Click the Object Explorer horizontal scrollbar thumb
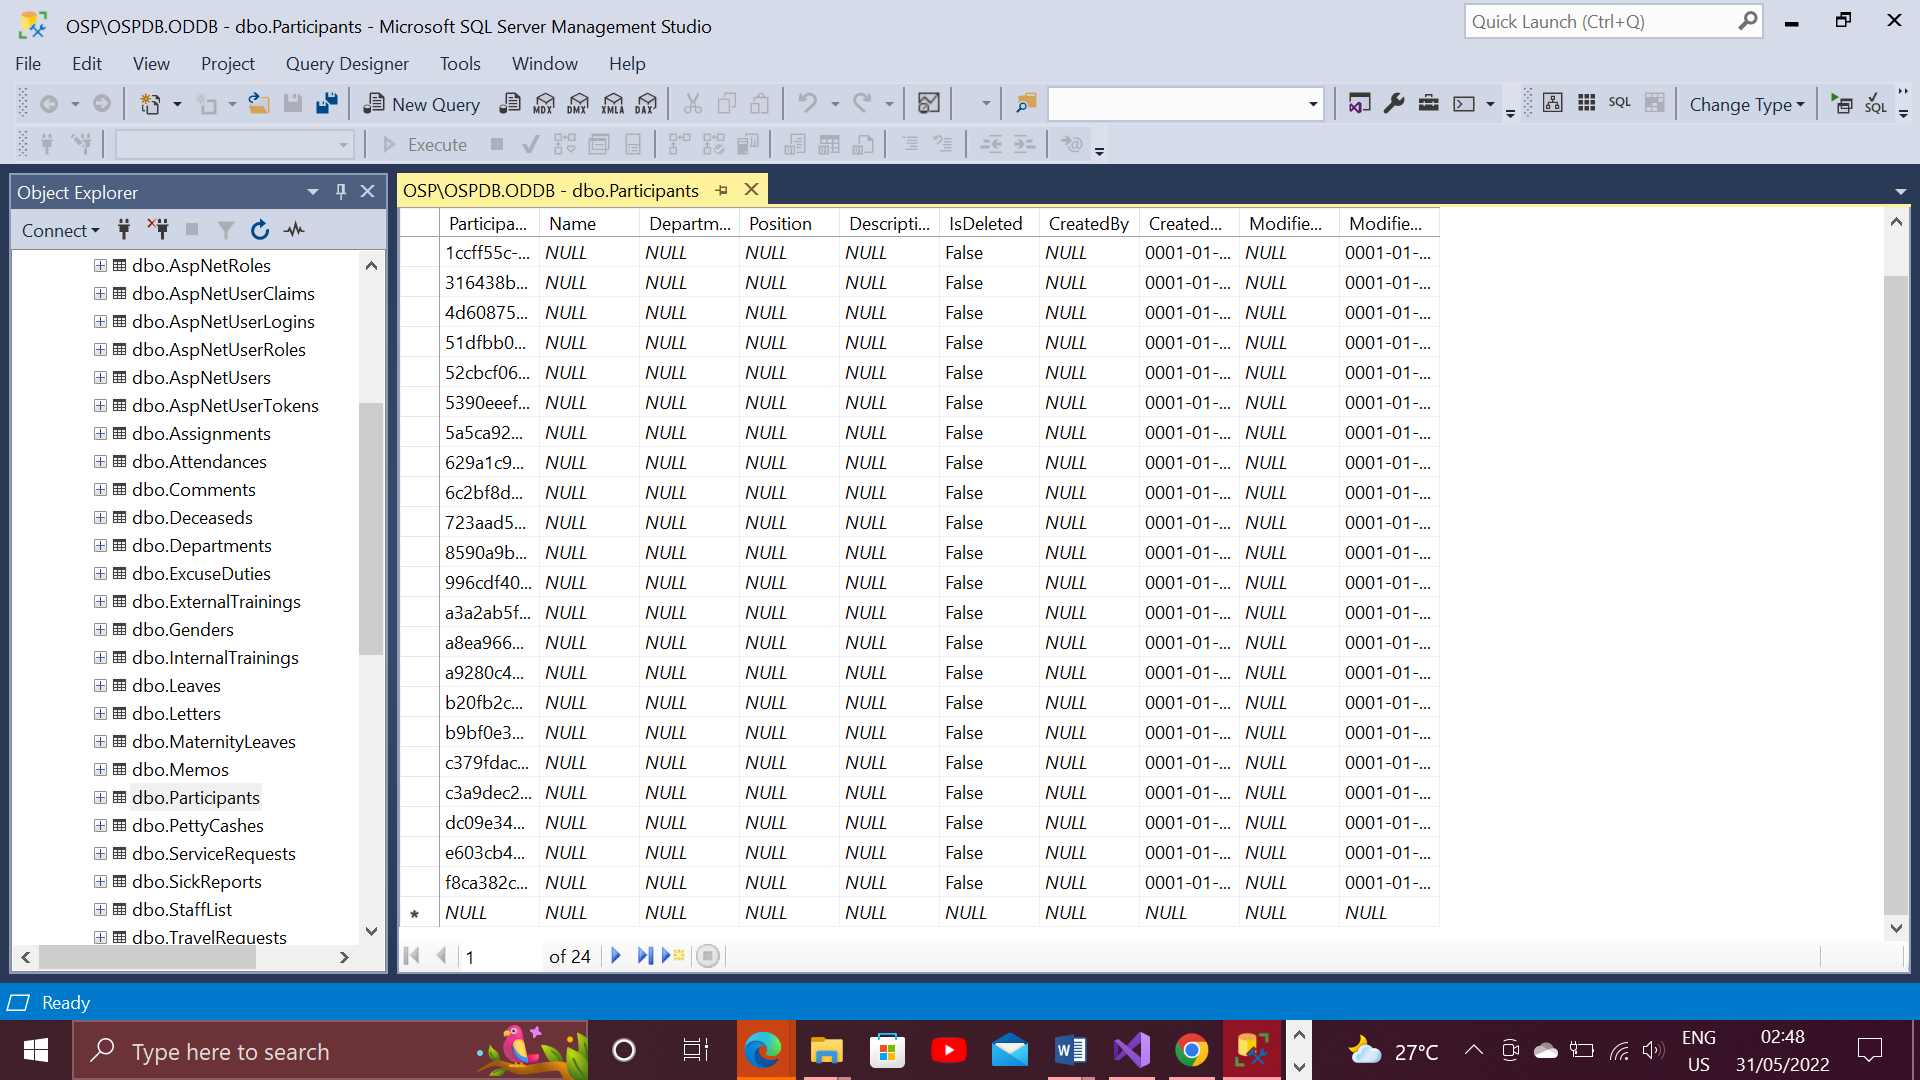The height and width of the screenshot is (1080, 1920). [147, 957]
